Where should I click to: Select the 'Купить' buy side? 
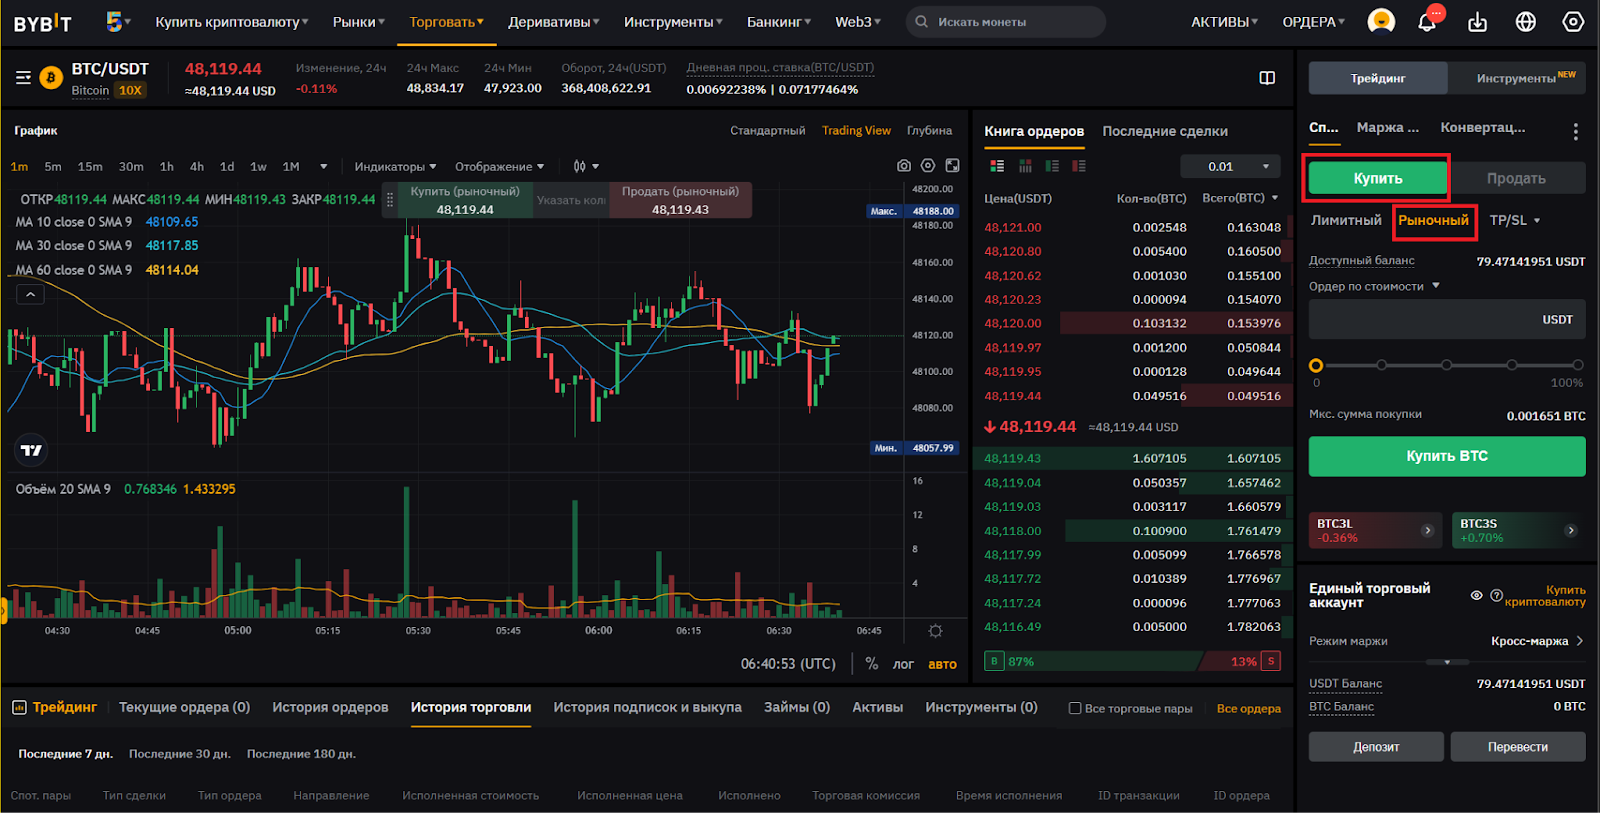coord(1378,178)
